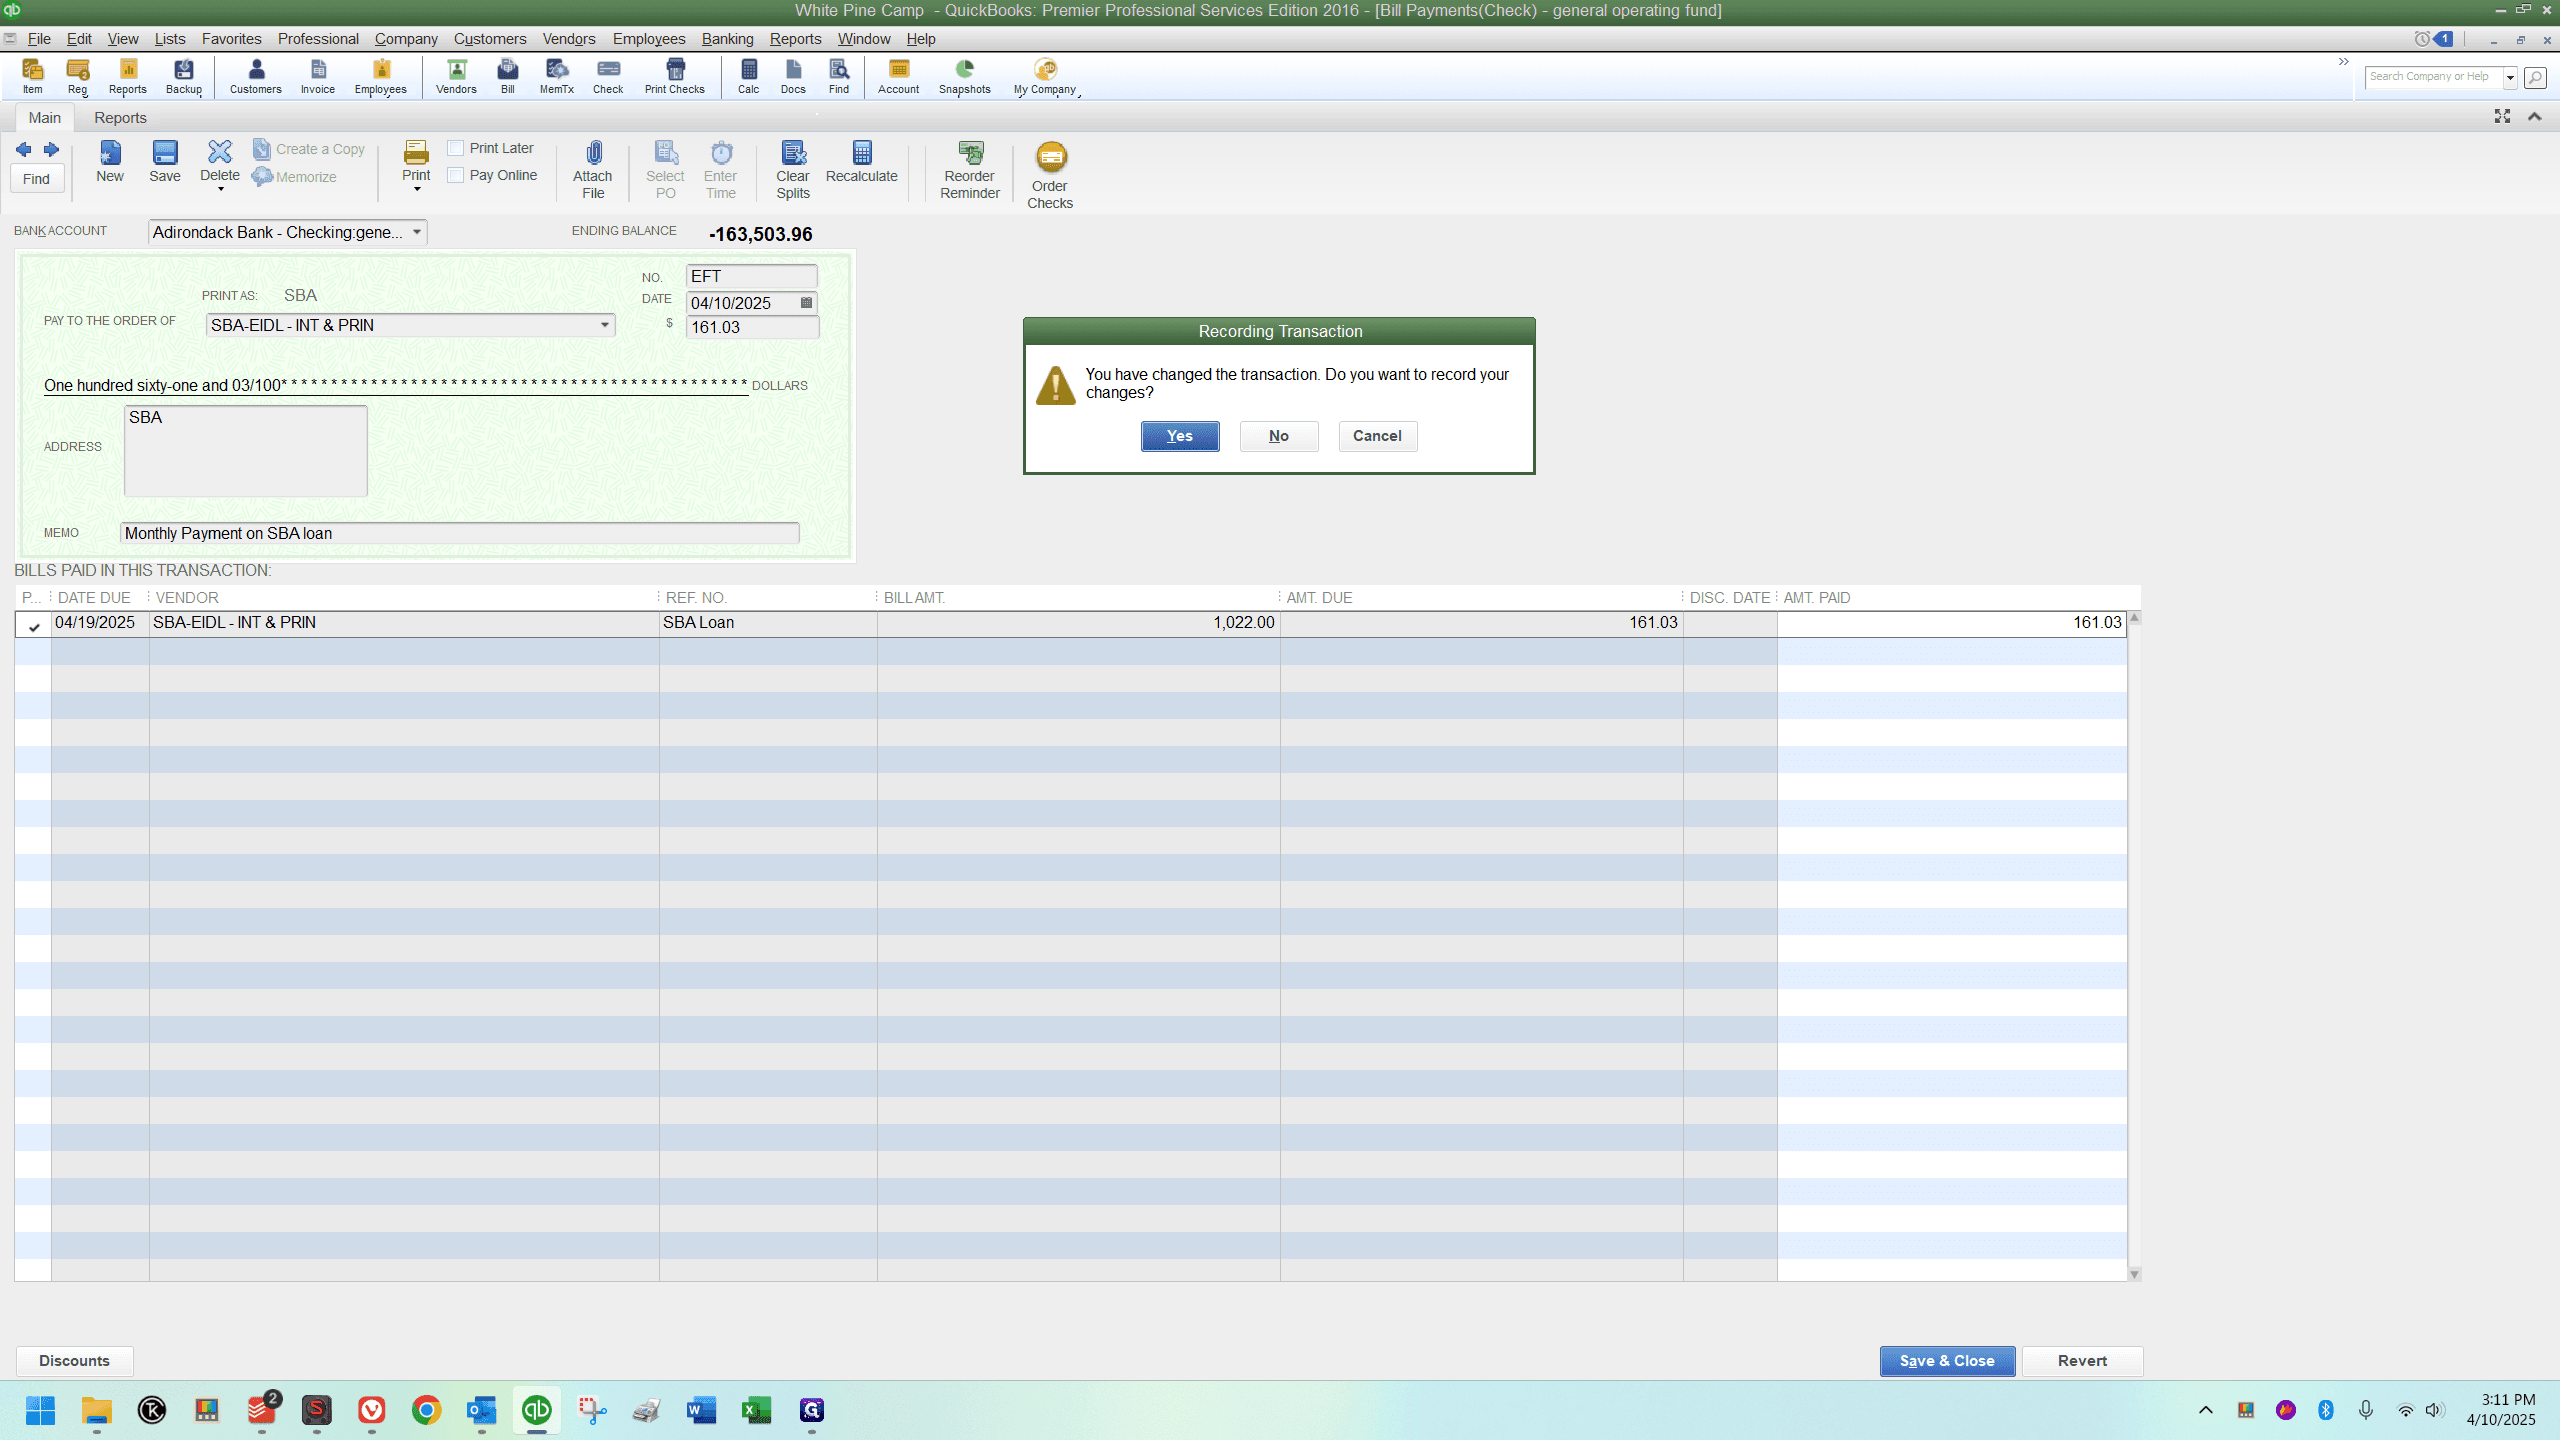Show hidden system tray icons

pos(2206,1410)
